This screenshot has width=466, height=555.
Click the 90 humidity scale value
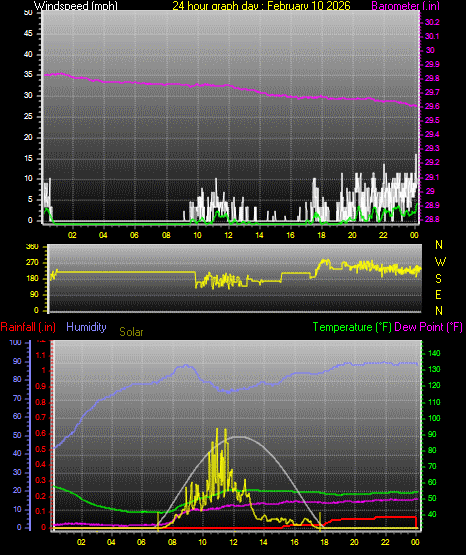coord(17,361)
